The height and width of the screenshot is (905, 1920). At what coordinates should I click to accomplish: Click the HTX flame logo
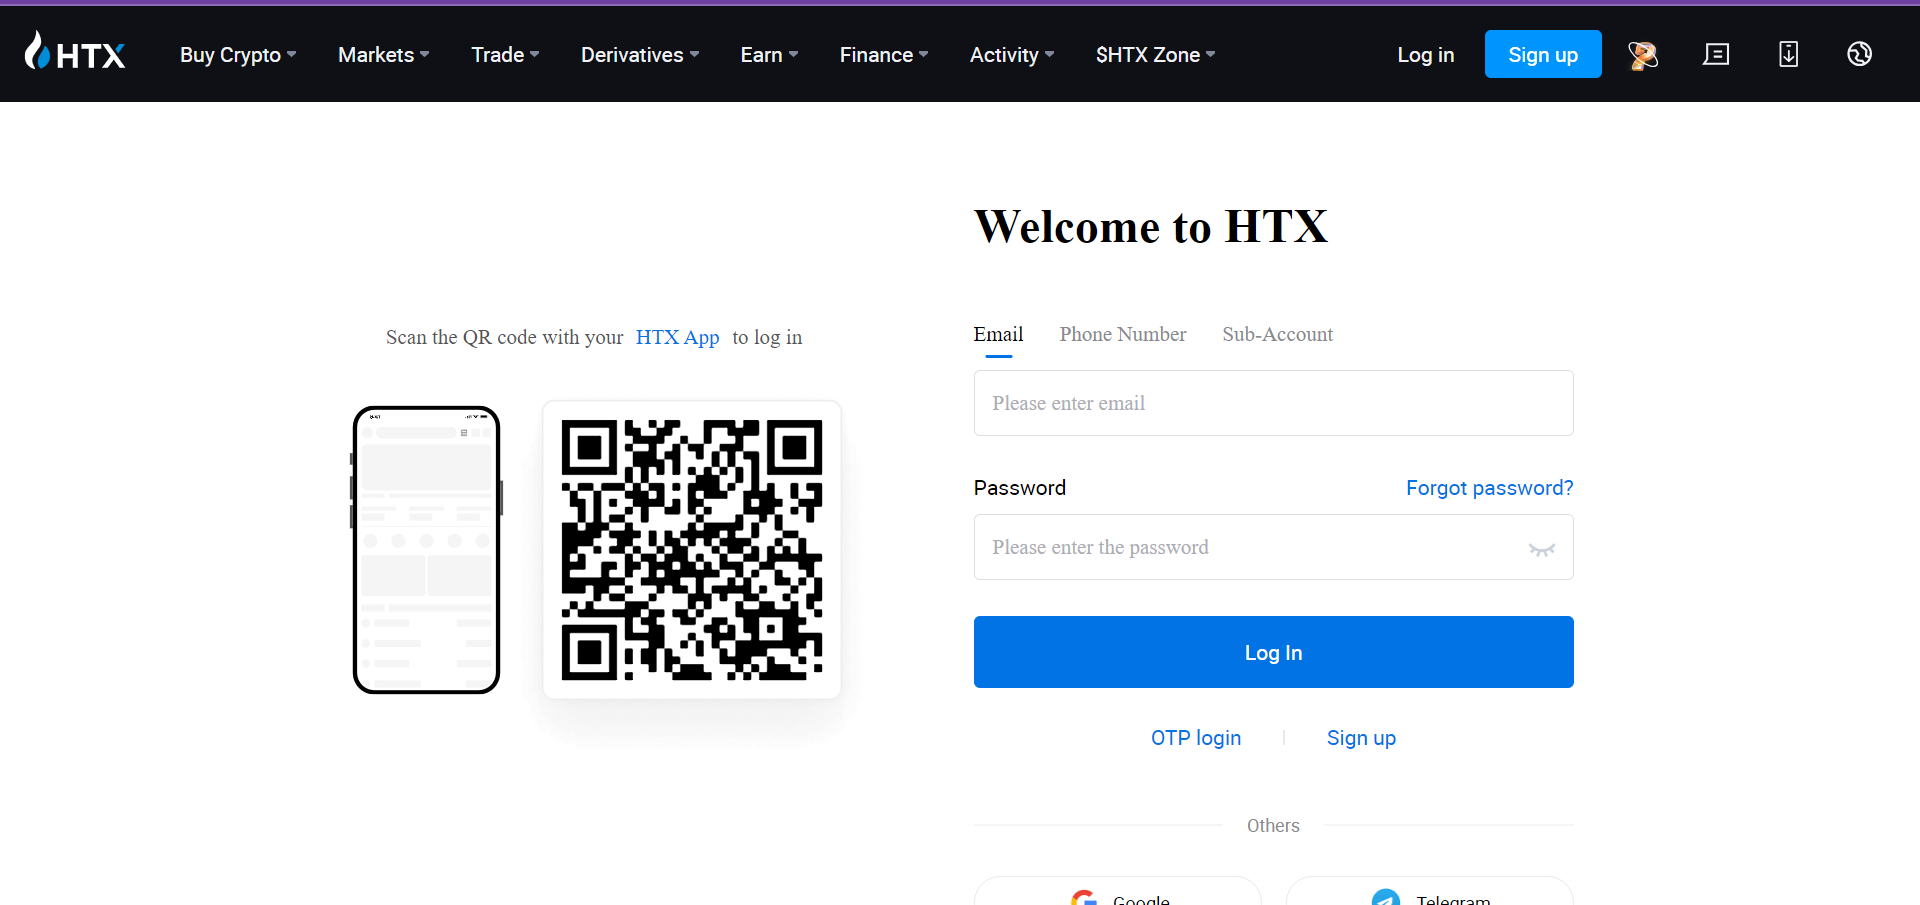75,51
